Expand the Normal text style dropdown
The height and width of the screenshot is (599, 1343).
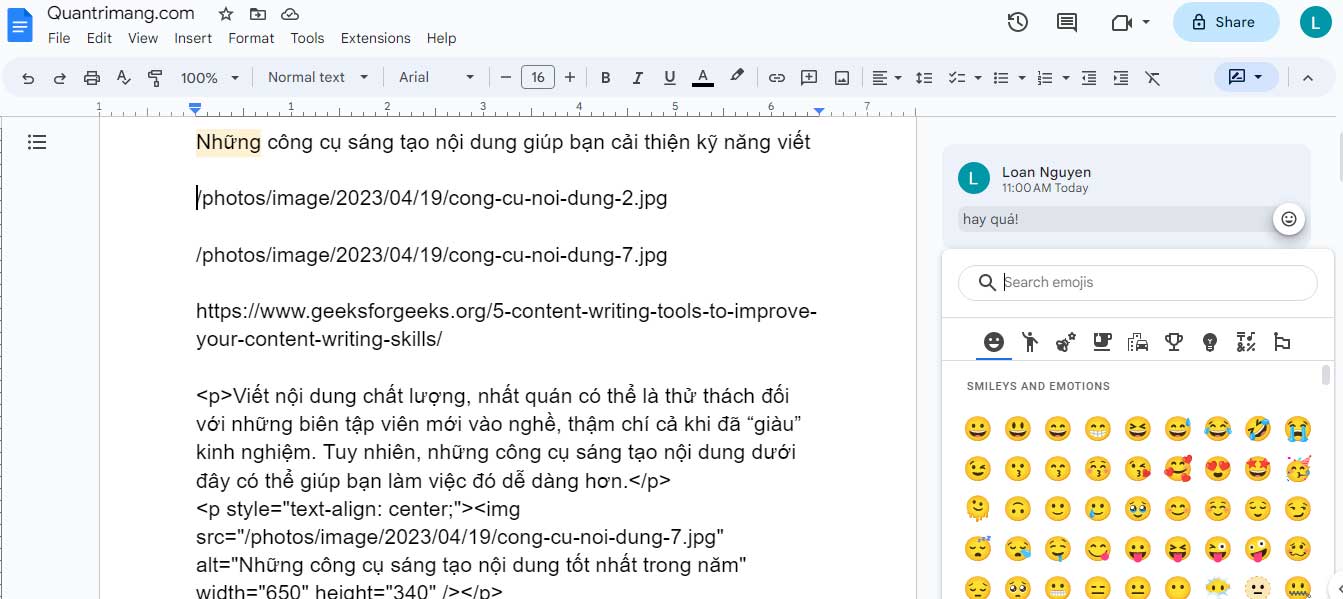click(317, 77)
